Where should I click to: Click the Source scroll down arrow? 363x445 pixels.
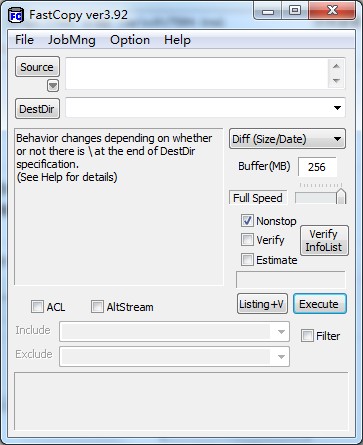pyautogui.click(x=336, y=81)
